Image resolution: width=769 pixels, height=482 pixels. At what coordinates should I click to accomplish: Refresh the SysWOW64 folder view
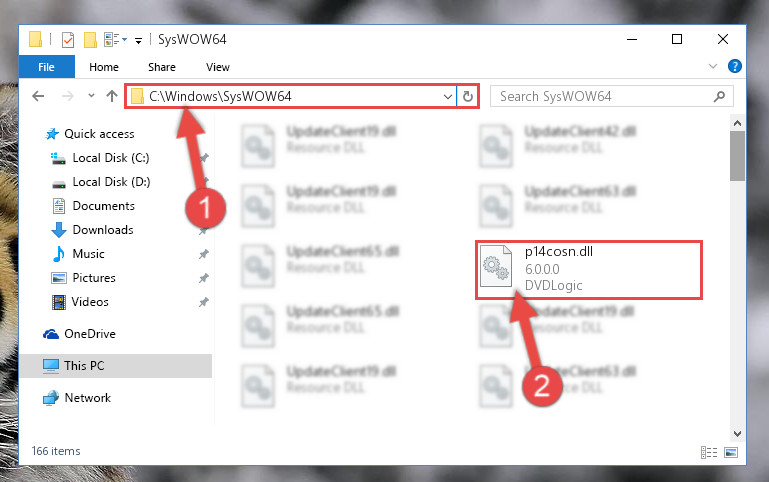[x=468, y=96]
